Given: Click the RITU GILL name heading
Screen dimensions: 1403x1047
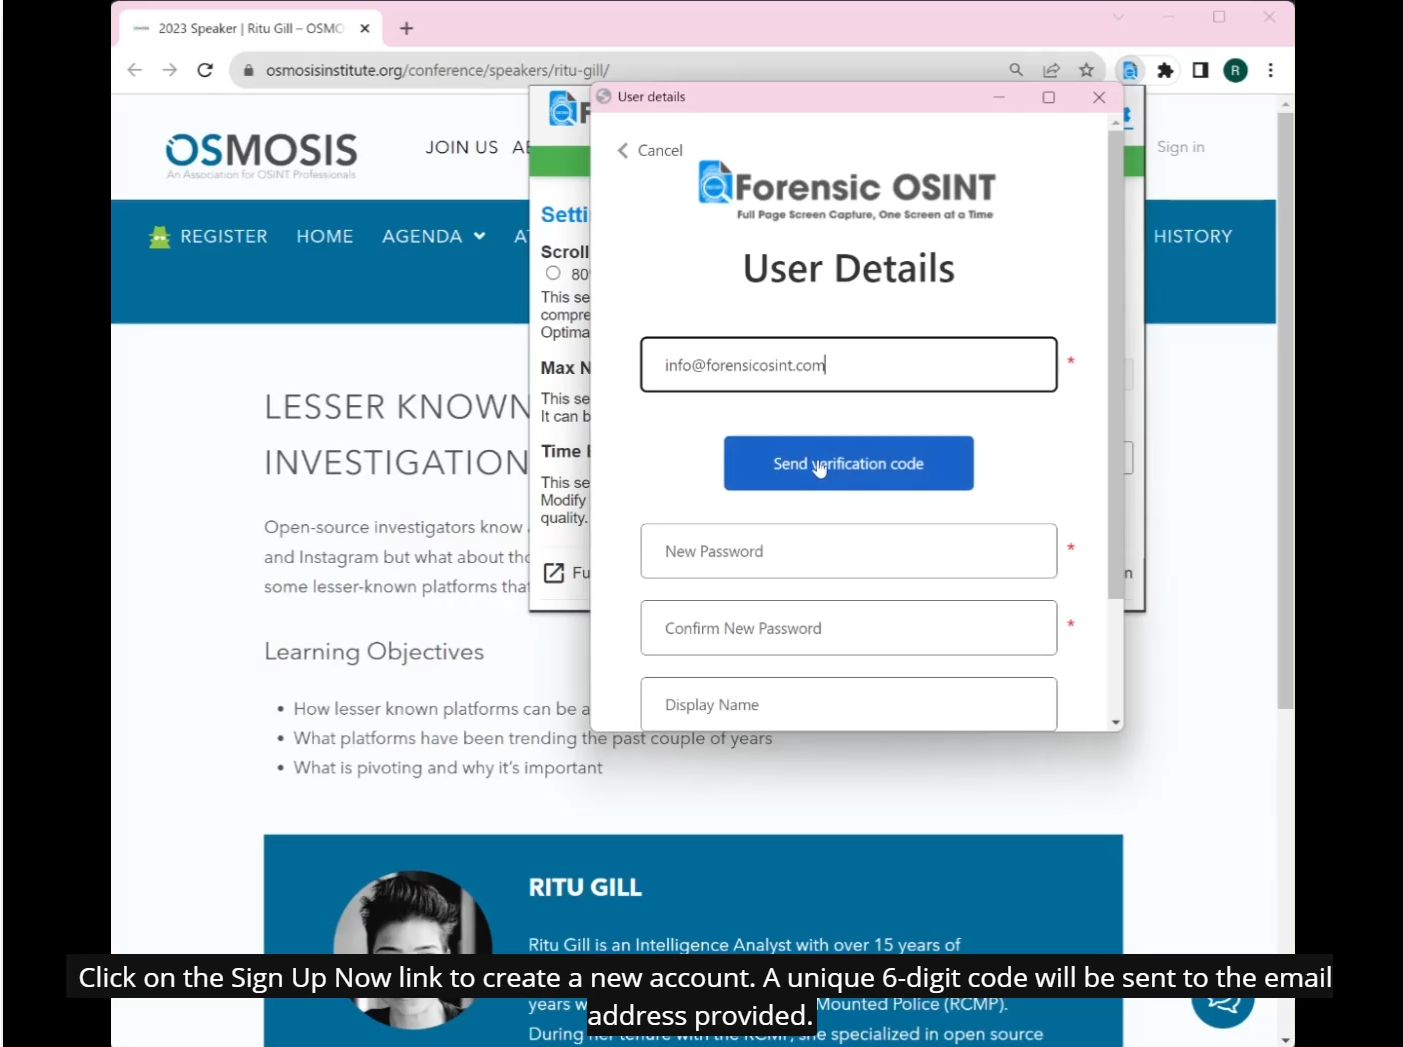Looking at the screenshot, I should [x=585, y=887].
